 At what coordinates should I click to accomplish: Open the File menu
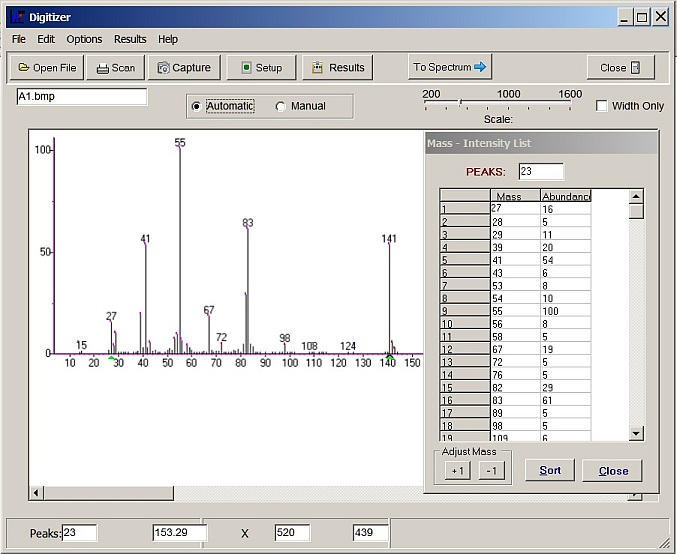pyautogui.click(x=19, y=39)
